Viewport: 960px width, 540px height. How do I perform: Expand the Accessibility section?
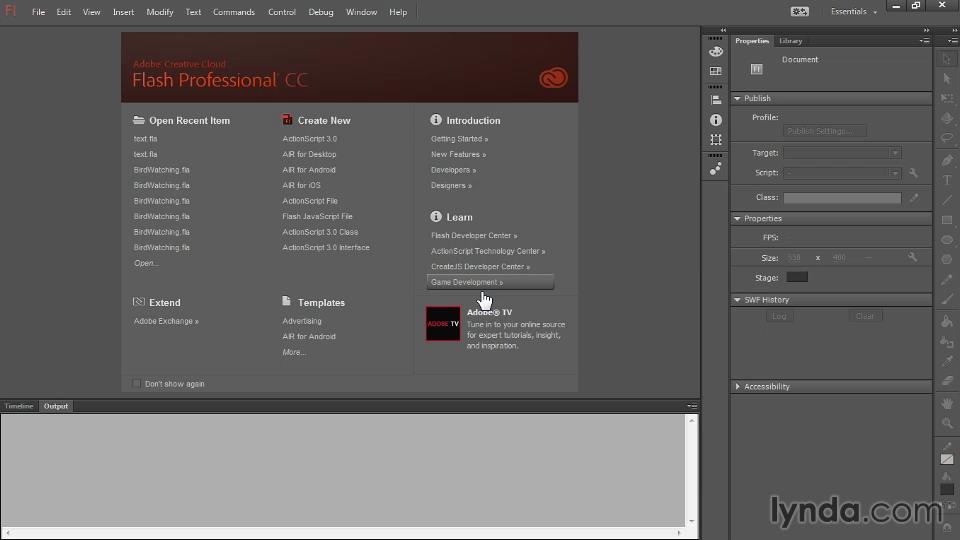click(737, 387)
